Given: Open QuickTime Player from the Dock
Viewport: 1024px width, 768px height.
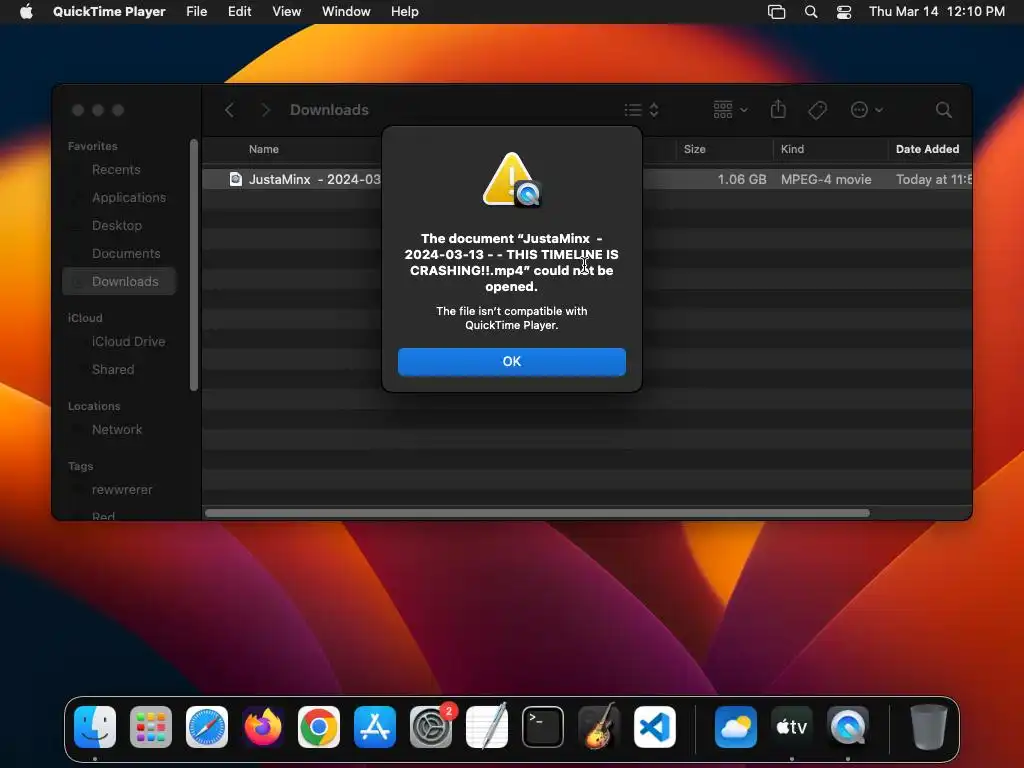Looking at the screenshot, I should [848, 727].
